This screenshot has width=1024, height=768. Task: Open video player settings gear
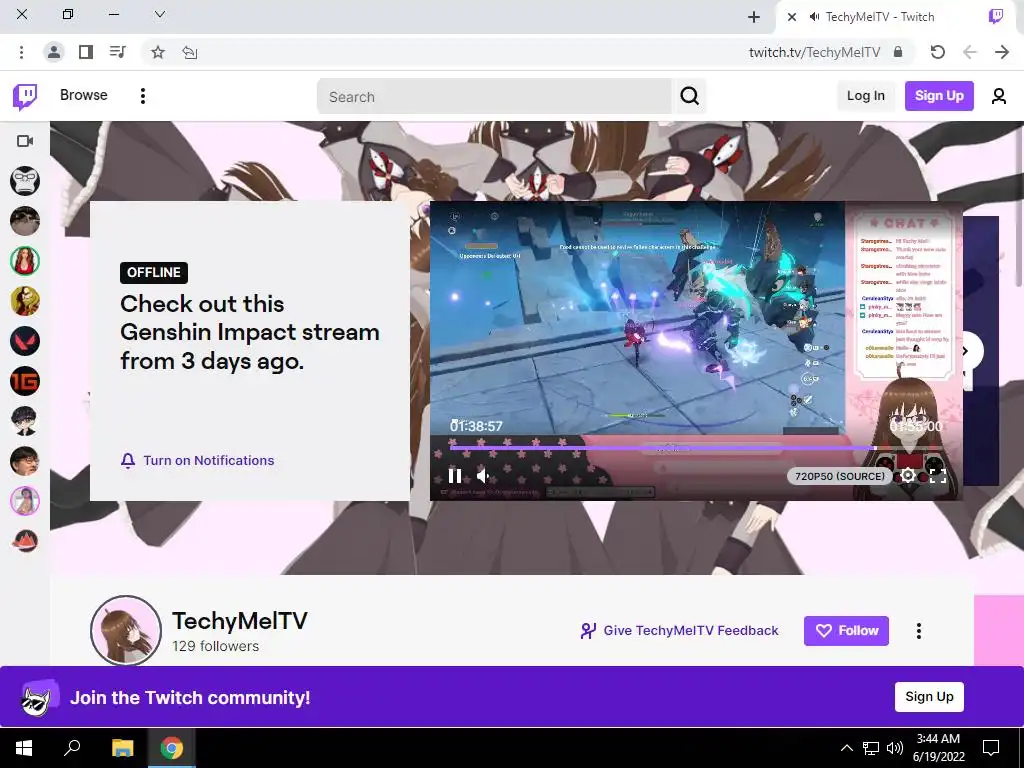[908, 476]
